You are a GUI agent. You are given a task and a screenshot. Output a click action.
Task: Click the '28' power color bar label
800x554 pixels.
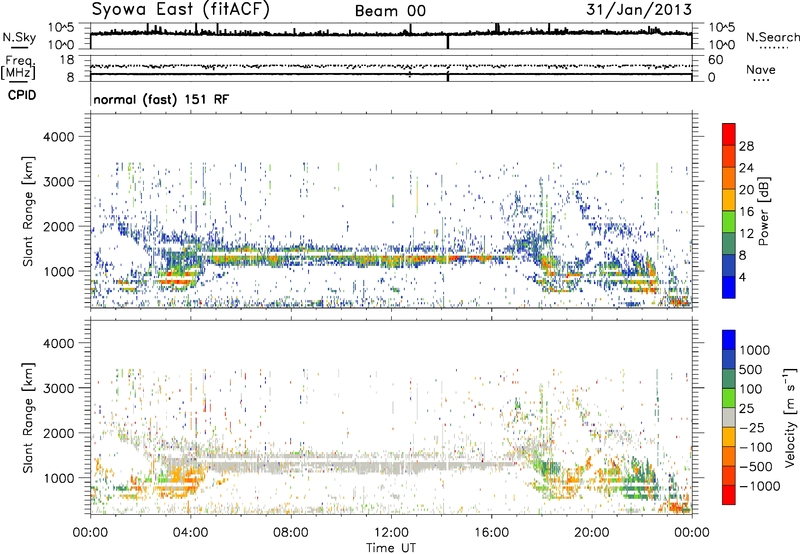point(746,146)
